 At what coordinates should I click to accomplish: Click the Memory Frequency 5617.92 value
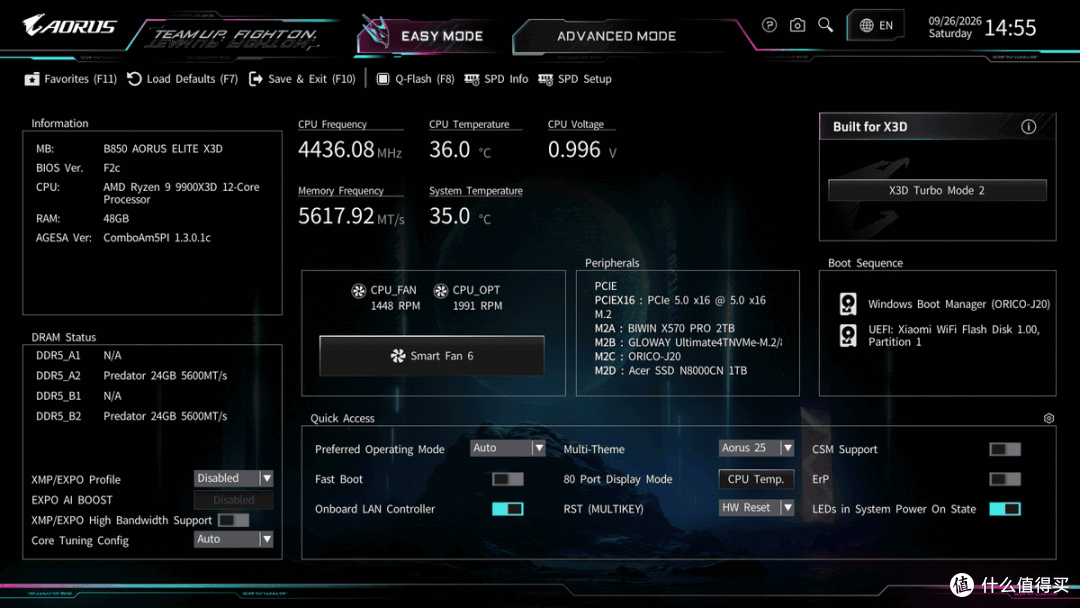[336, 216]
